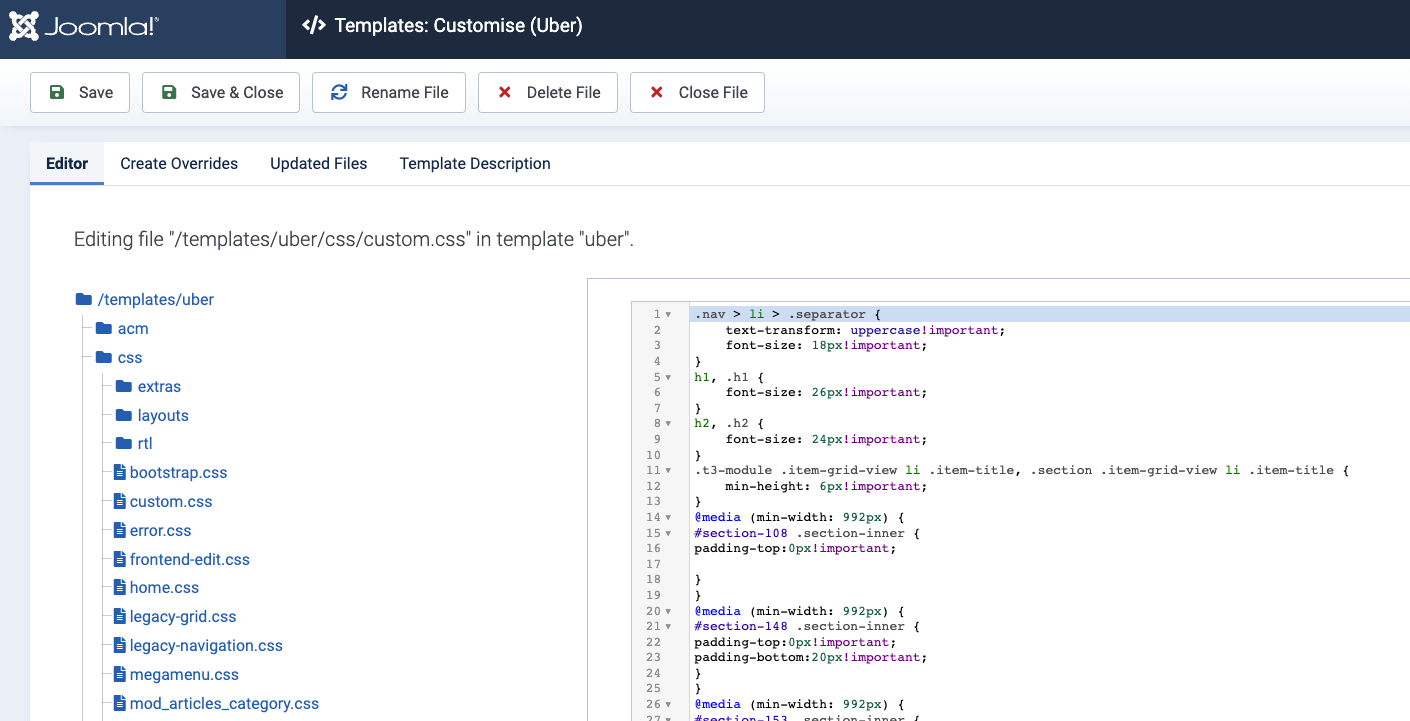Screen dimensions: 1410x721
Task: Collapse code fold arrow at line 1
Action: (668, 314)
